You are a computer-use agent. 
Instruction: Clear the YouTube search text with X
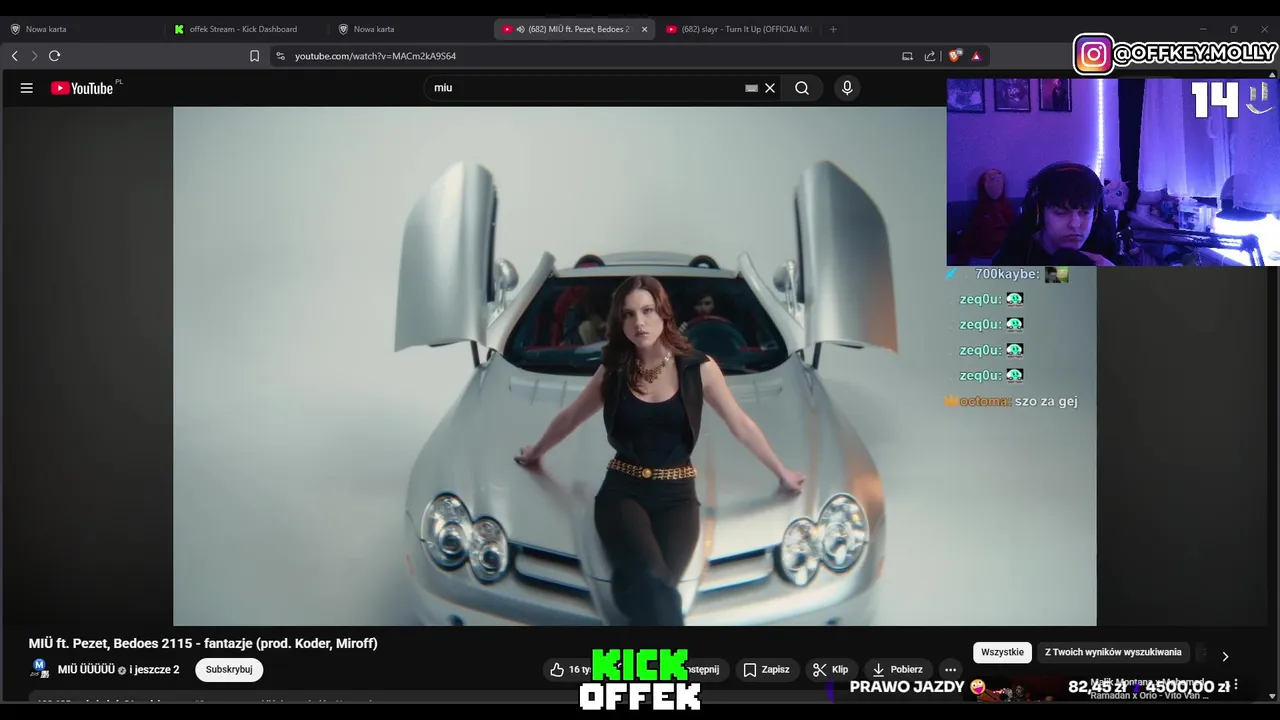point(770,88)
